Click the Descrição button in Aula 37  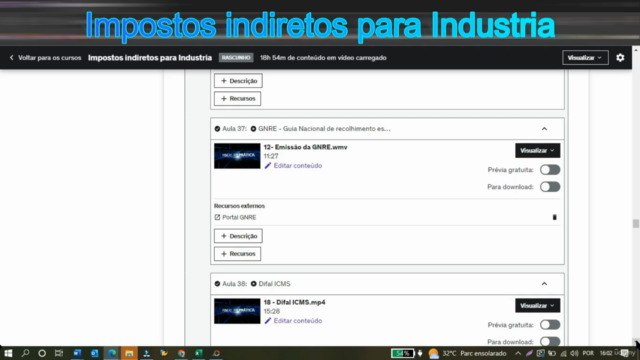(x=238, y=236)
